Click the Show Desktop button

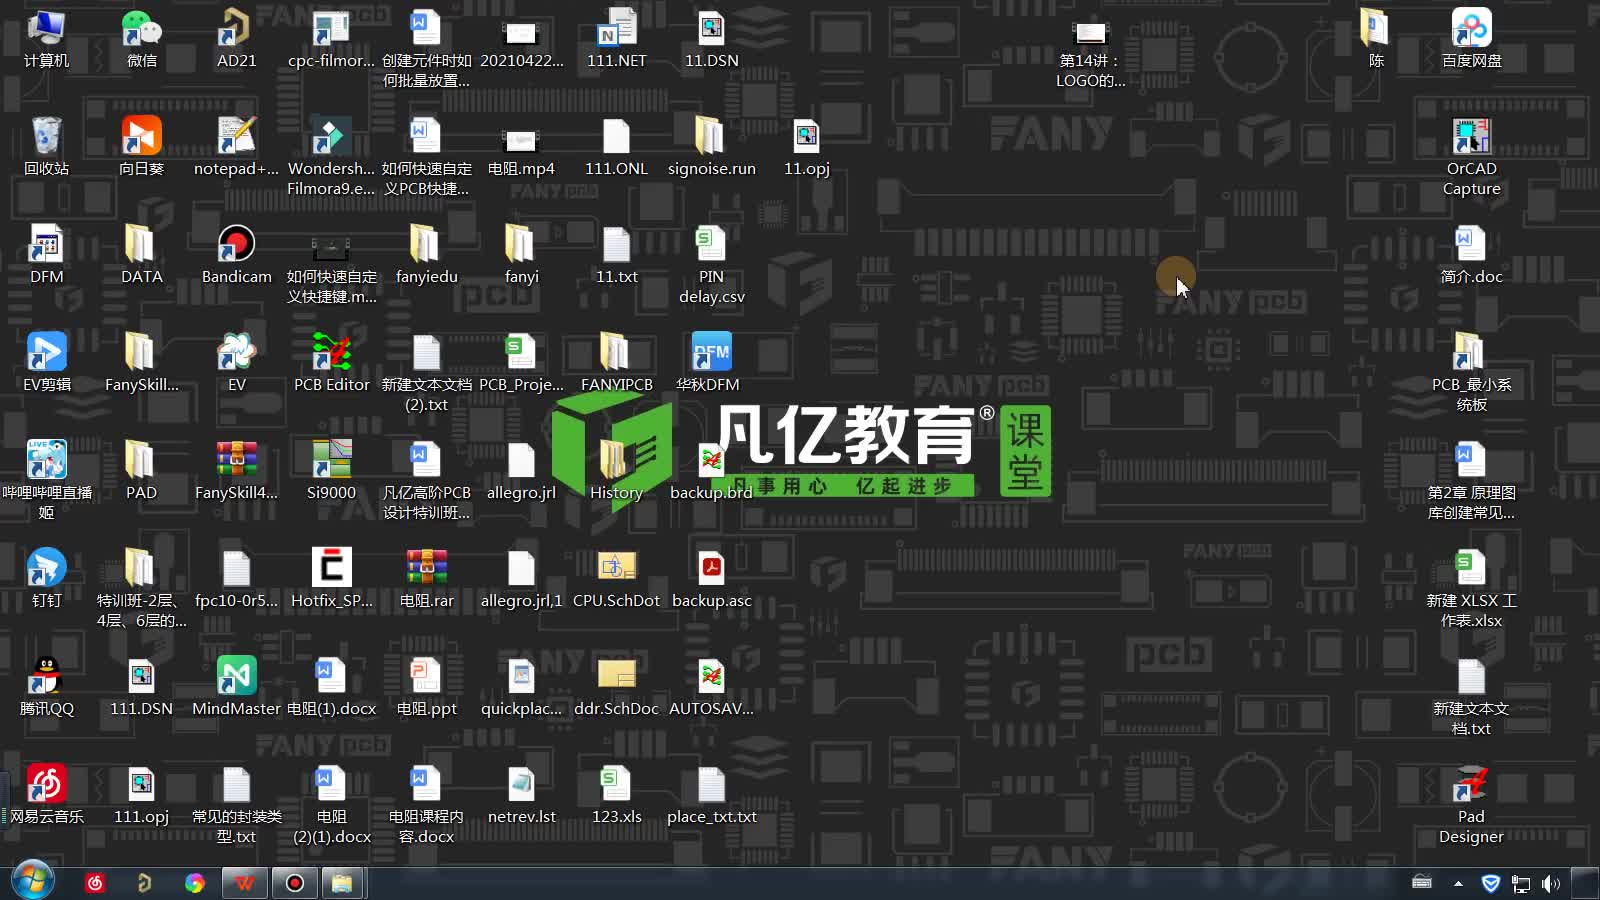point(1585,883)
